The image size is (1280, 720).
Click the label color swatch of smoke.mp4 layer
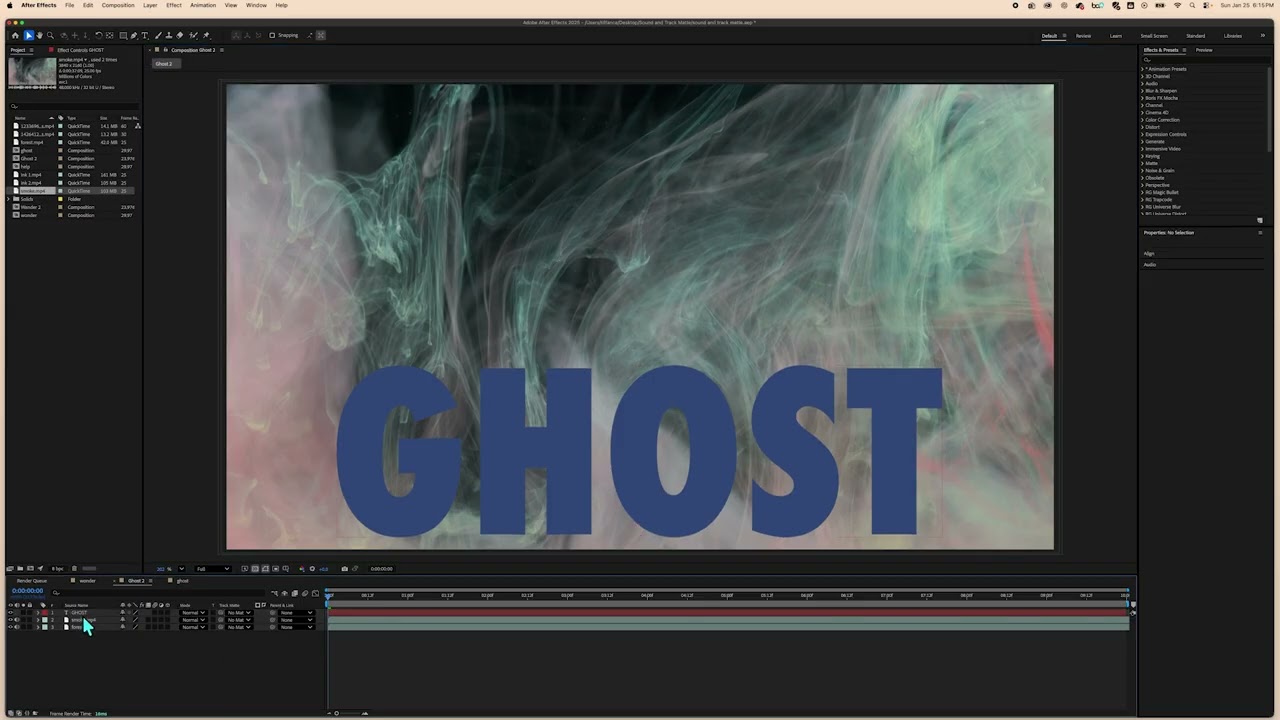pyautogui.click(x=45, y=620)
